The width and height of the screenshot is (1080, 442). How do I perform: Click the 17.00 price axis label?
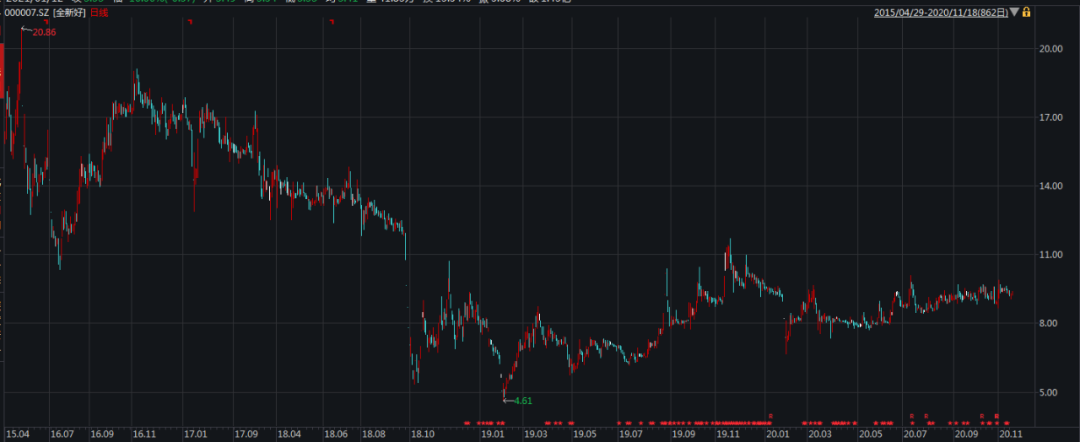click(x=1050, y=118)
